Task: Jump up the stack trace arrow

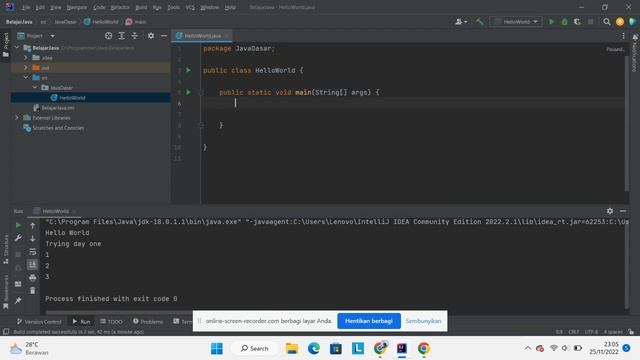Action: (x=33, y=225)
